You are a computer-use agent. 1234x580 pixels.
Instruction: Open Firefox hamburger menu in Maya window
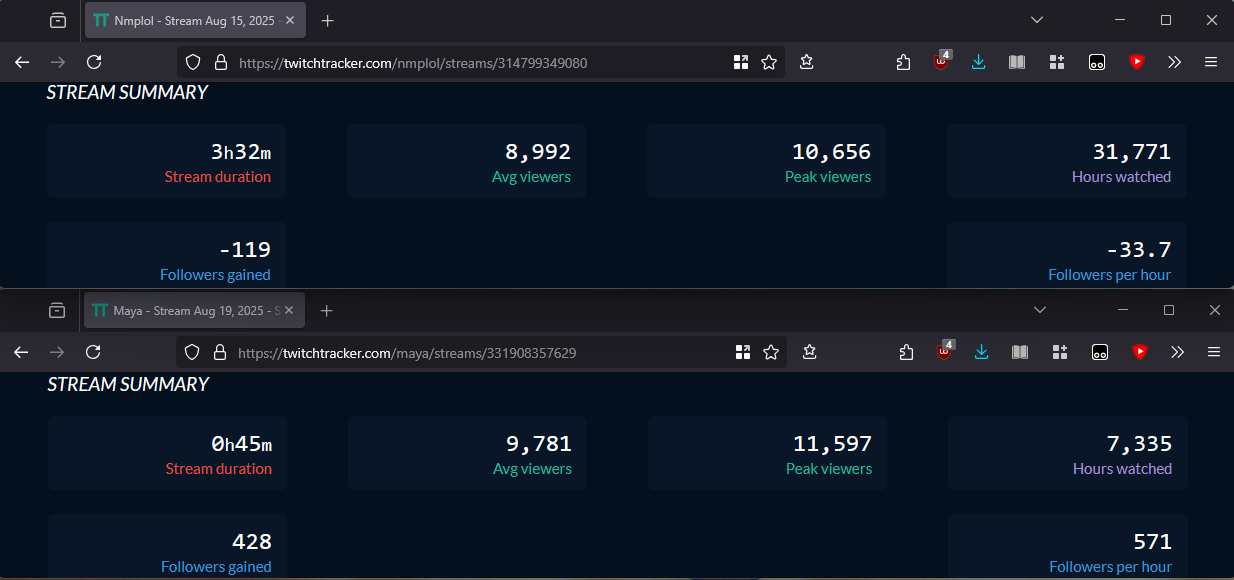(1213, 352)
